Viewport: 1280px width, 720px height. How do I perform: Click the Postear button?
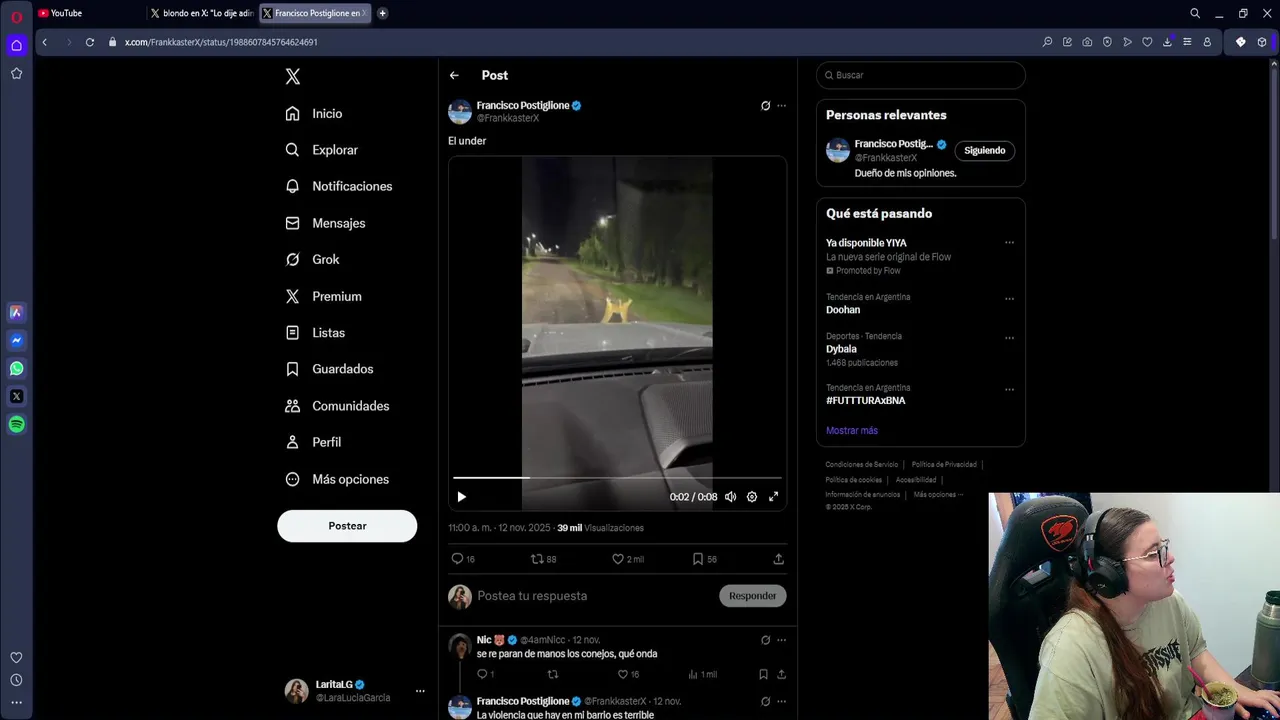pyautogui.click(x=347, y=526)
